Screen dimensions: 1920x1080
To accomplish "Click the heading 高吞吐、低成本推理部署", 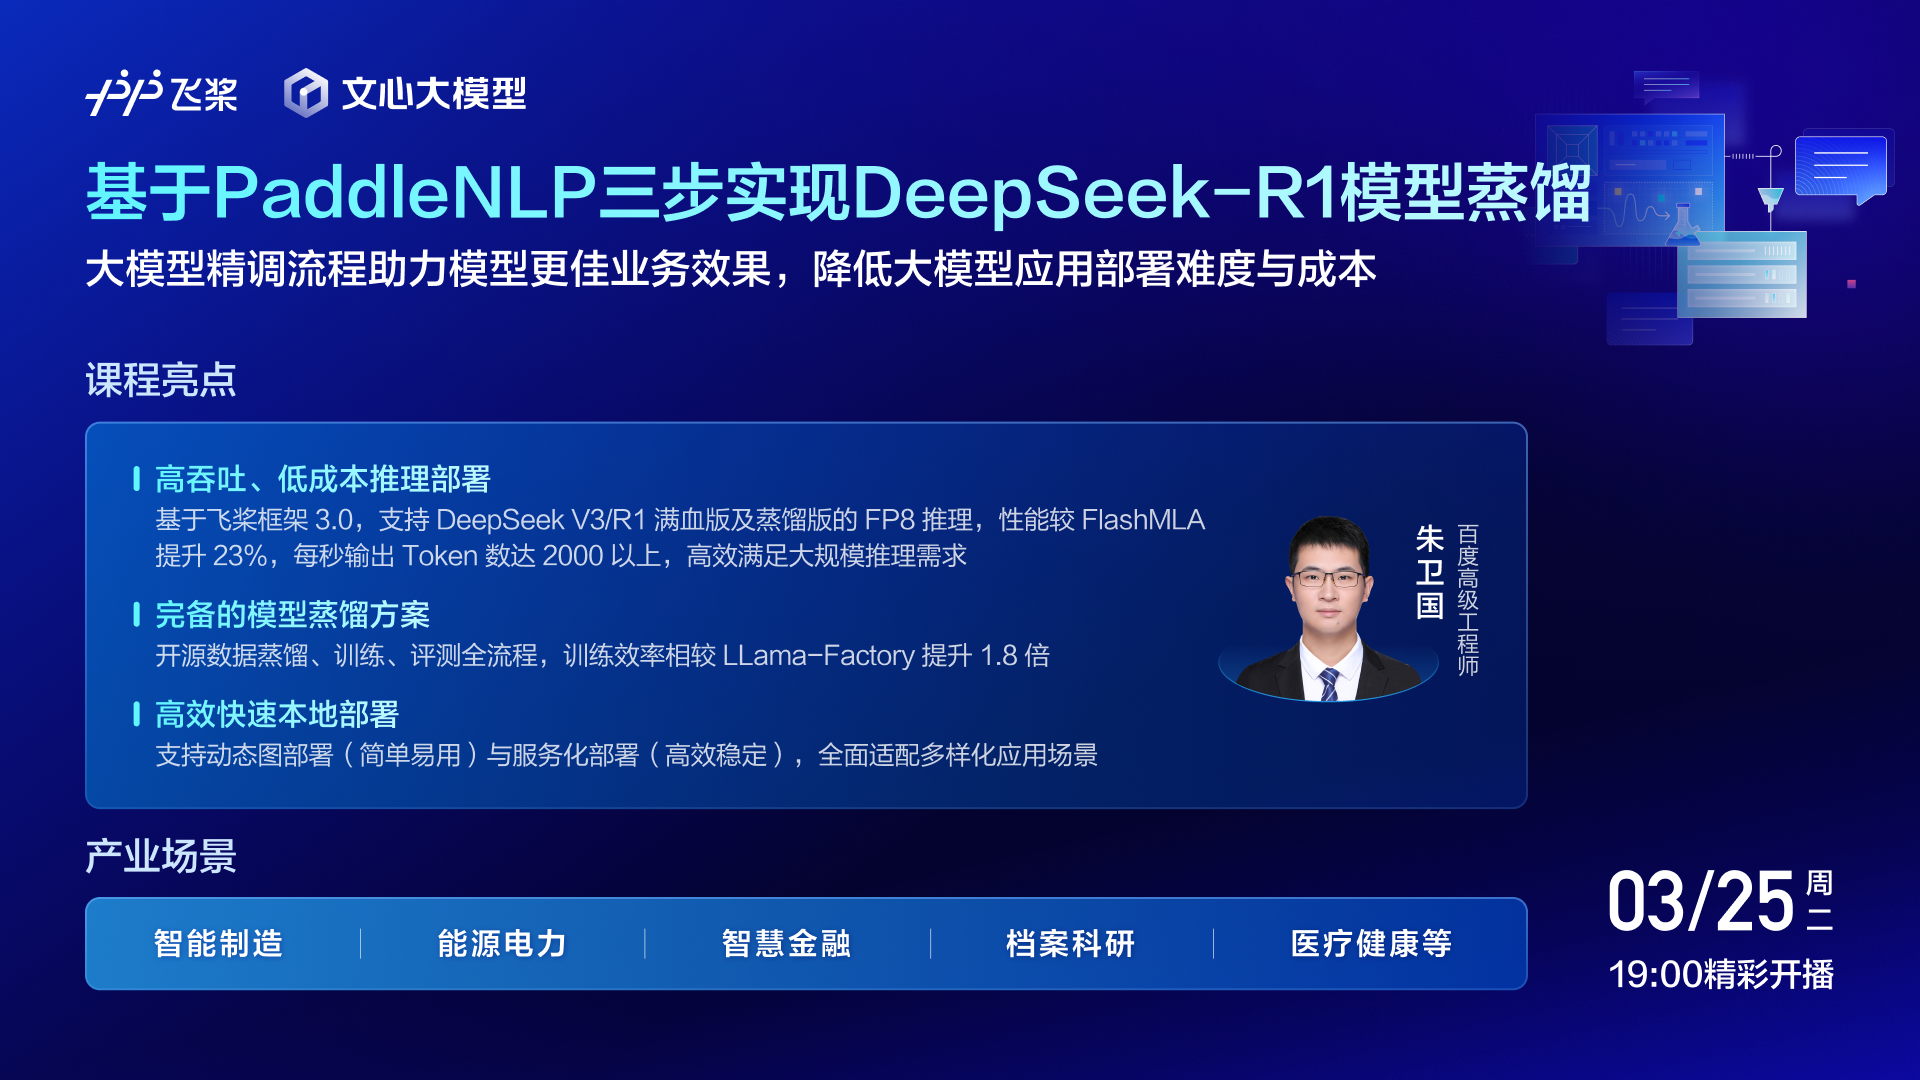I will 322,479.
